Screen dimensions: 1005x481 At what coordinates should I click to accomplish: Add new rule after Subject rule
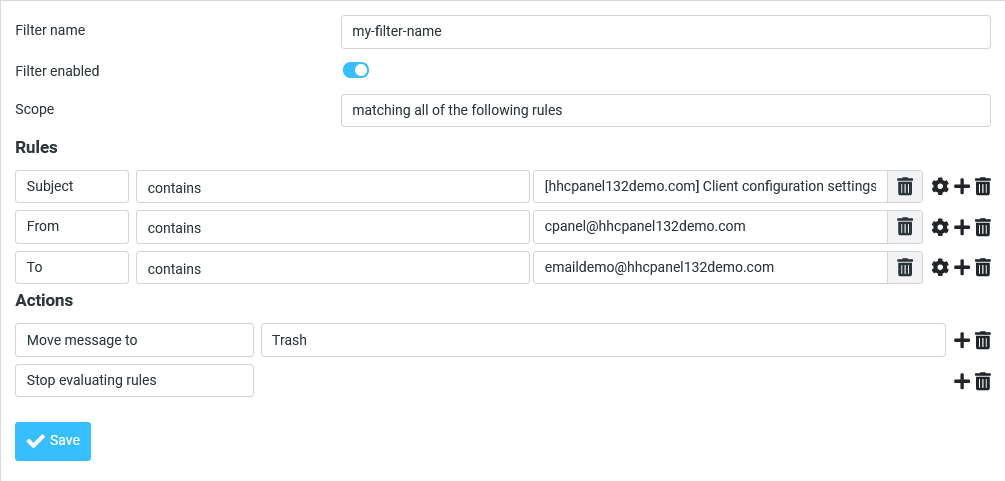962,186
